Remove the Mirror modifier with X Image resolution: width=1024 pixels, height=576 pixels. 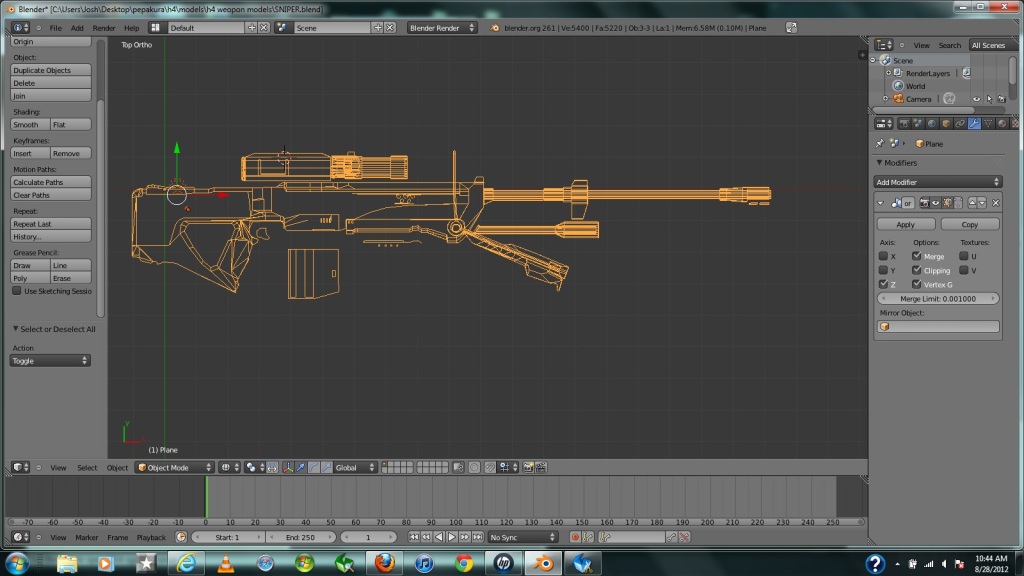click(996, 203)
